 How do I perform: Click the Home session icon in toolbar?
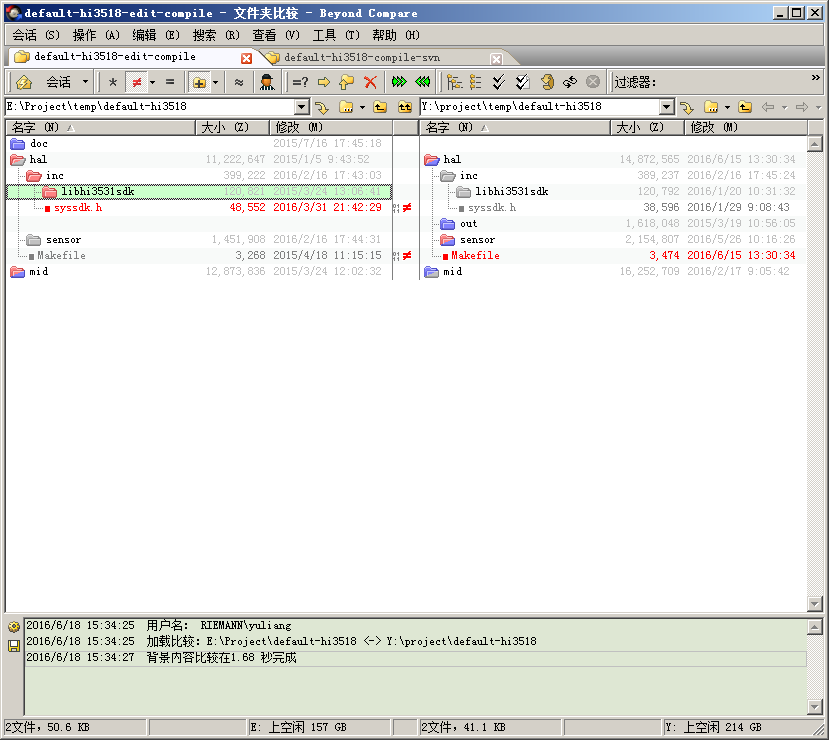click(24, 82)
